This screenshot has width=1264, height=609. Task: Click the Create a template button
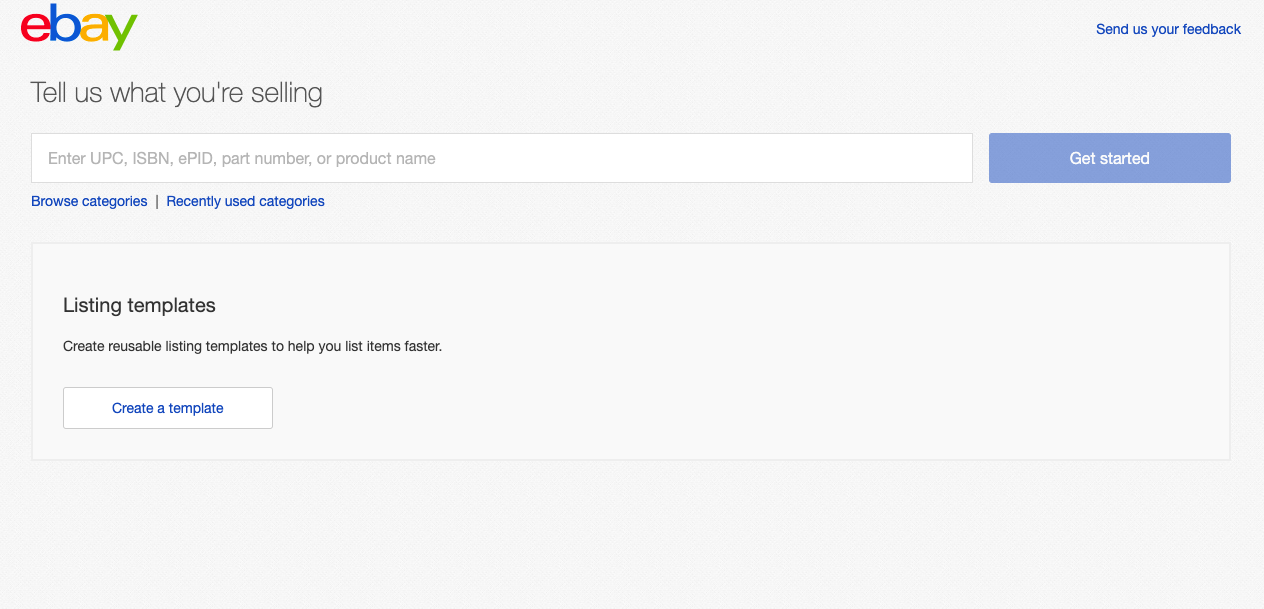[168, 408]
